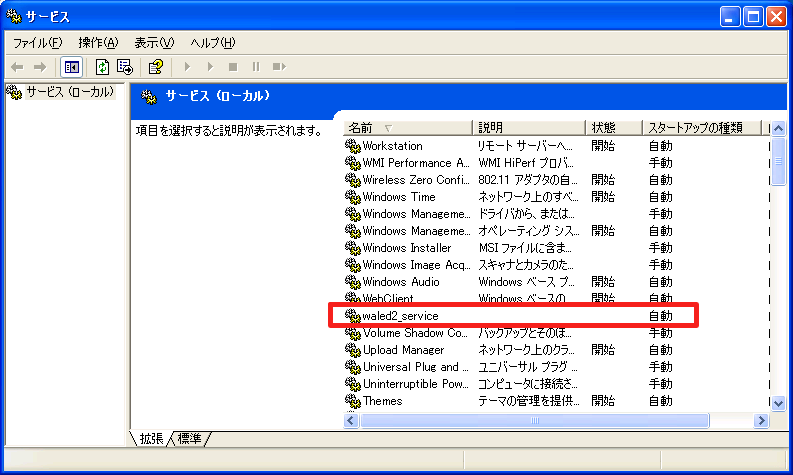Switch to the 標準 tab
Screen dimensions: 793x475
190,439
